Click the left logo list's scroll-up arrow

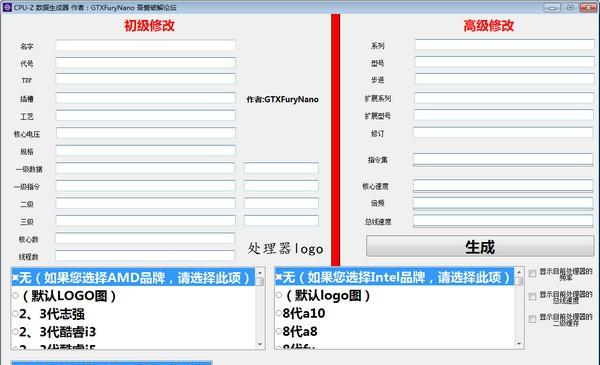click(x=260, y=272)
